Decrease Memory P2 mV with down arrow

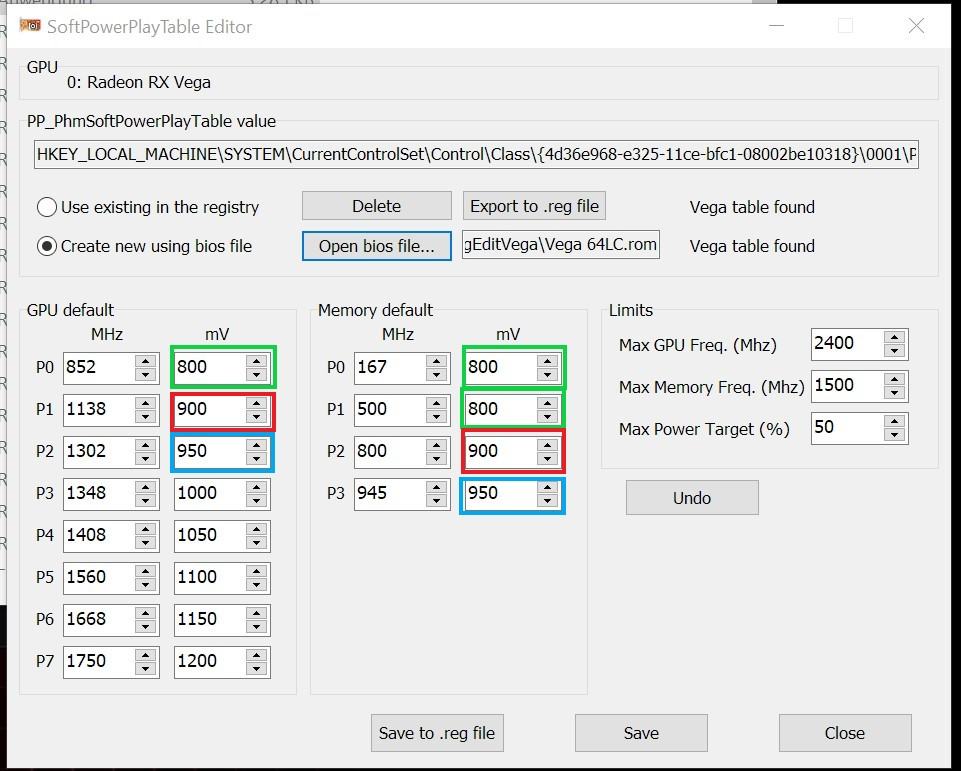coord(547,458)
